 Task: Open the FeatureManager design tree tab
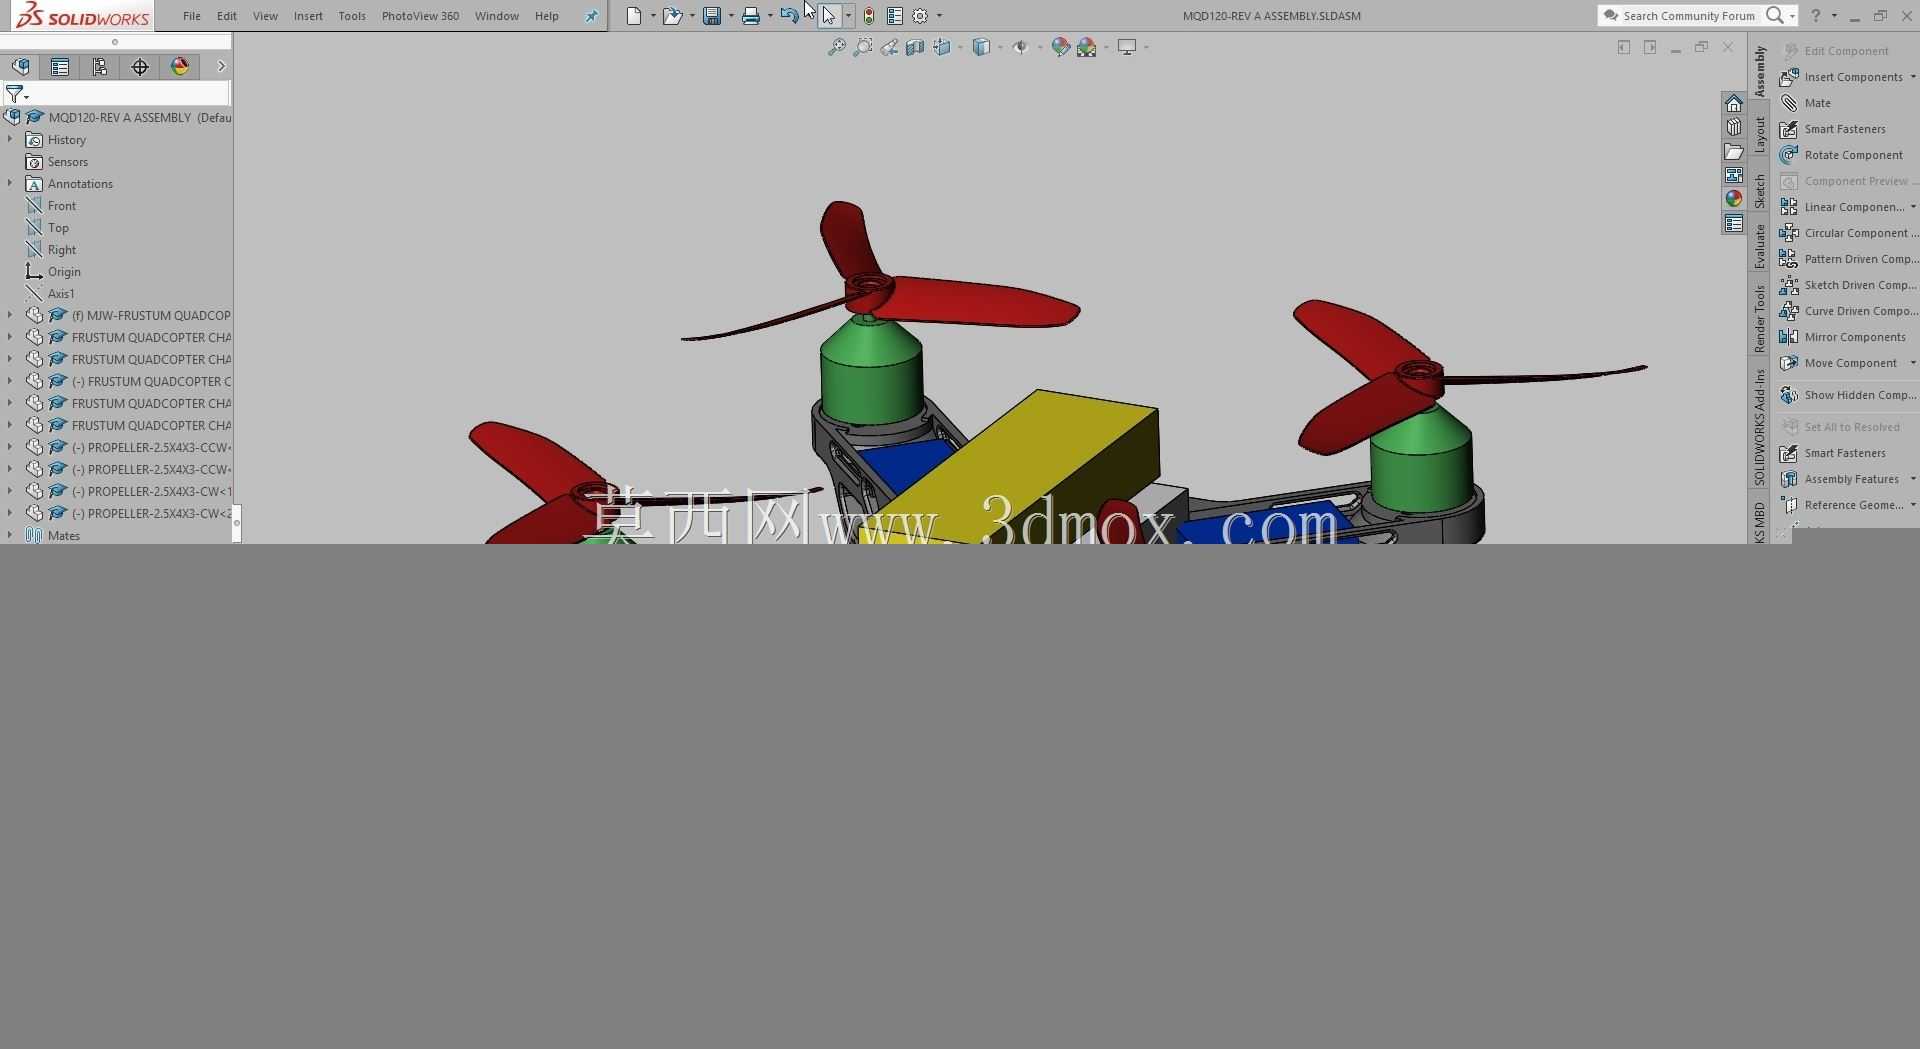[x=20, y=67]
